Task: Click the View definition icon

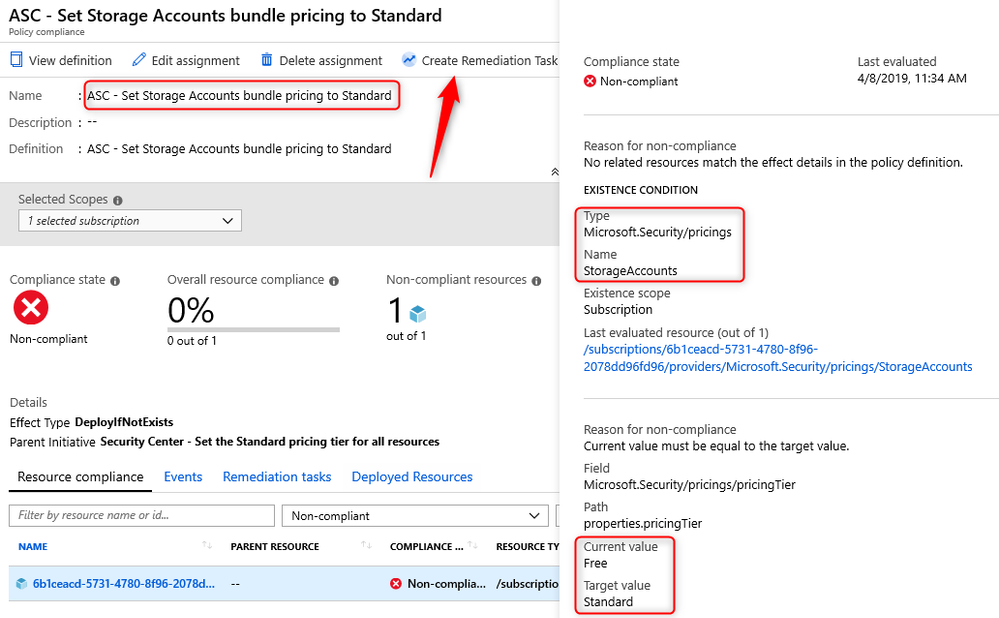Action: pos(16,60)
